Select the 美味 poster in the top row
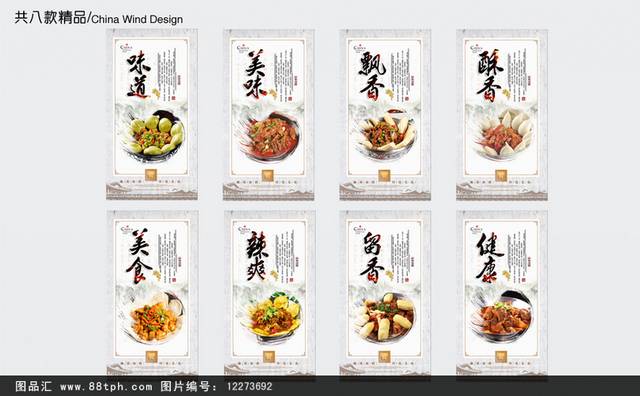Image resolution: width=640 pixels, height=396 pixels. [269, 114]
